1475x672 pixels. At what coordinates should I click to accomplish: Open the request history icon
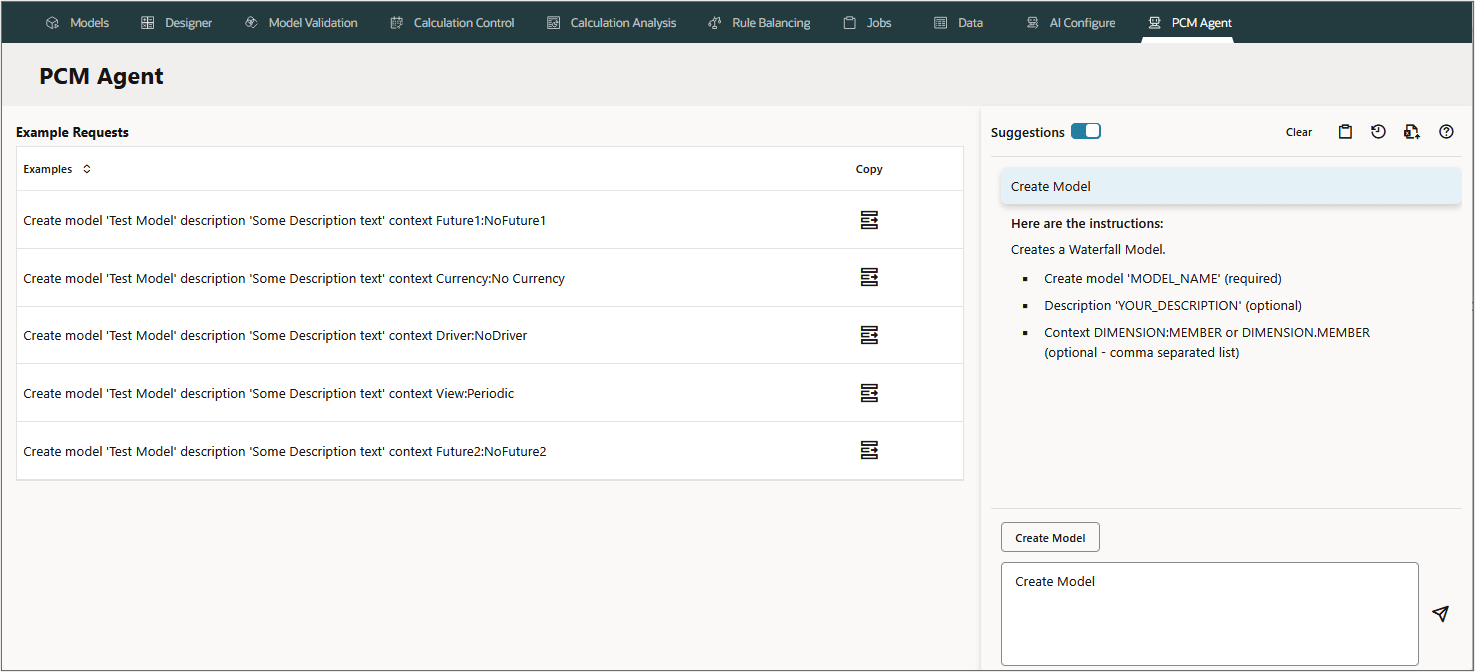click(x=1378, y=132)
